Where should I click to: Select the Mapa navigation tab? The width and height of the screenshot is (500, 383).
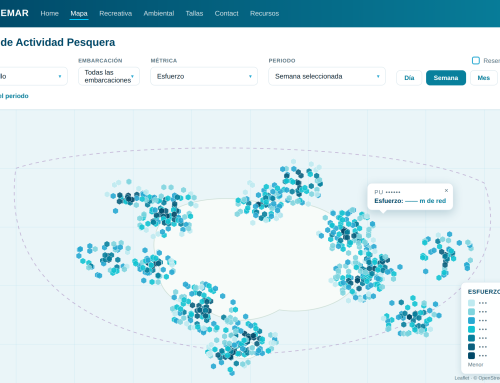click(79, 13)
